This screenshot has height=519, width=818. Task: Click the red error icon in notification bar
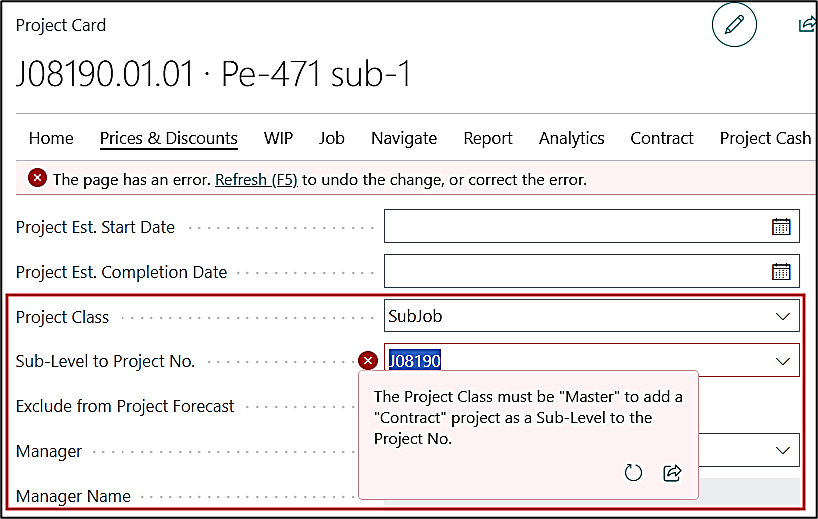pos(37,178)
